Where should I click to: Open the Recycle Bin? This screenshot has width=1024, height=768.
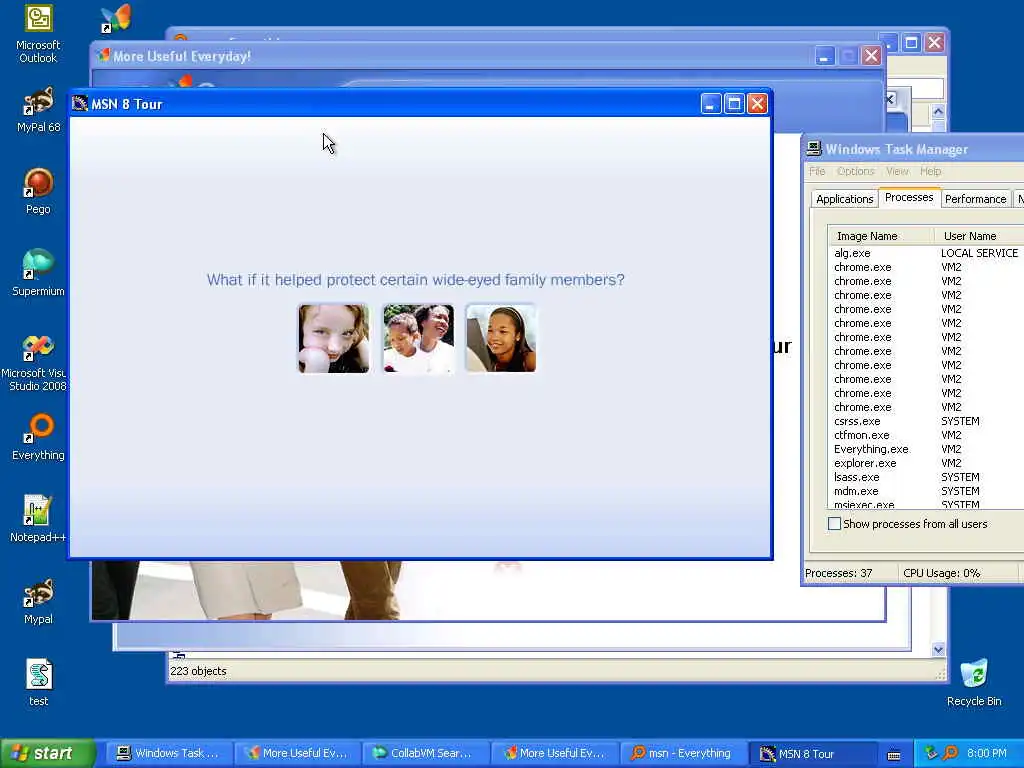974,682
